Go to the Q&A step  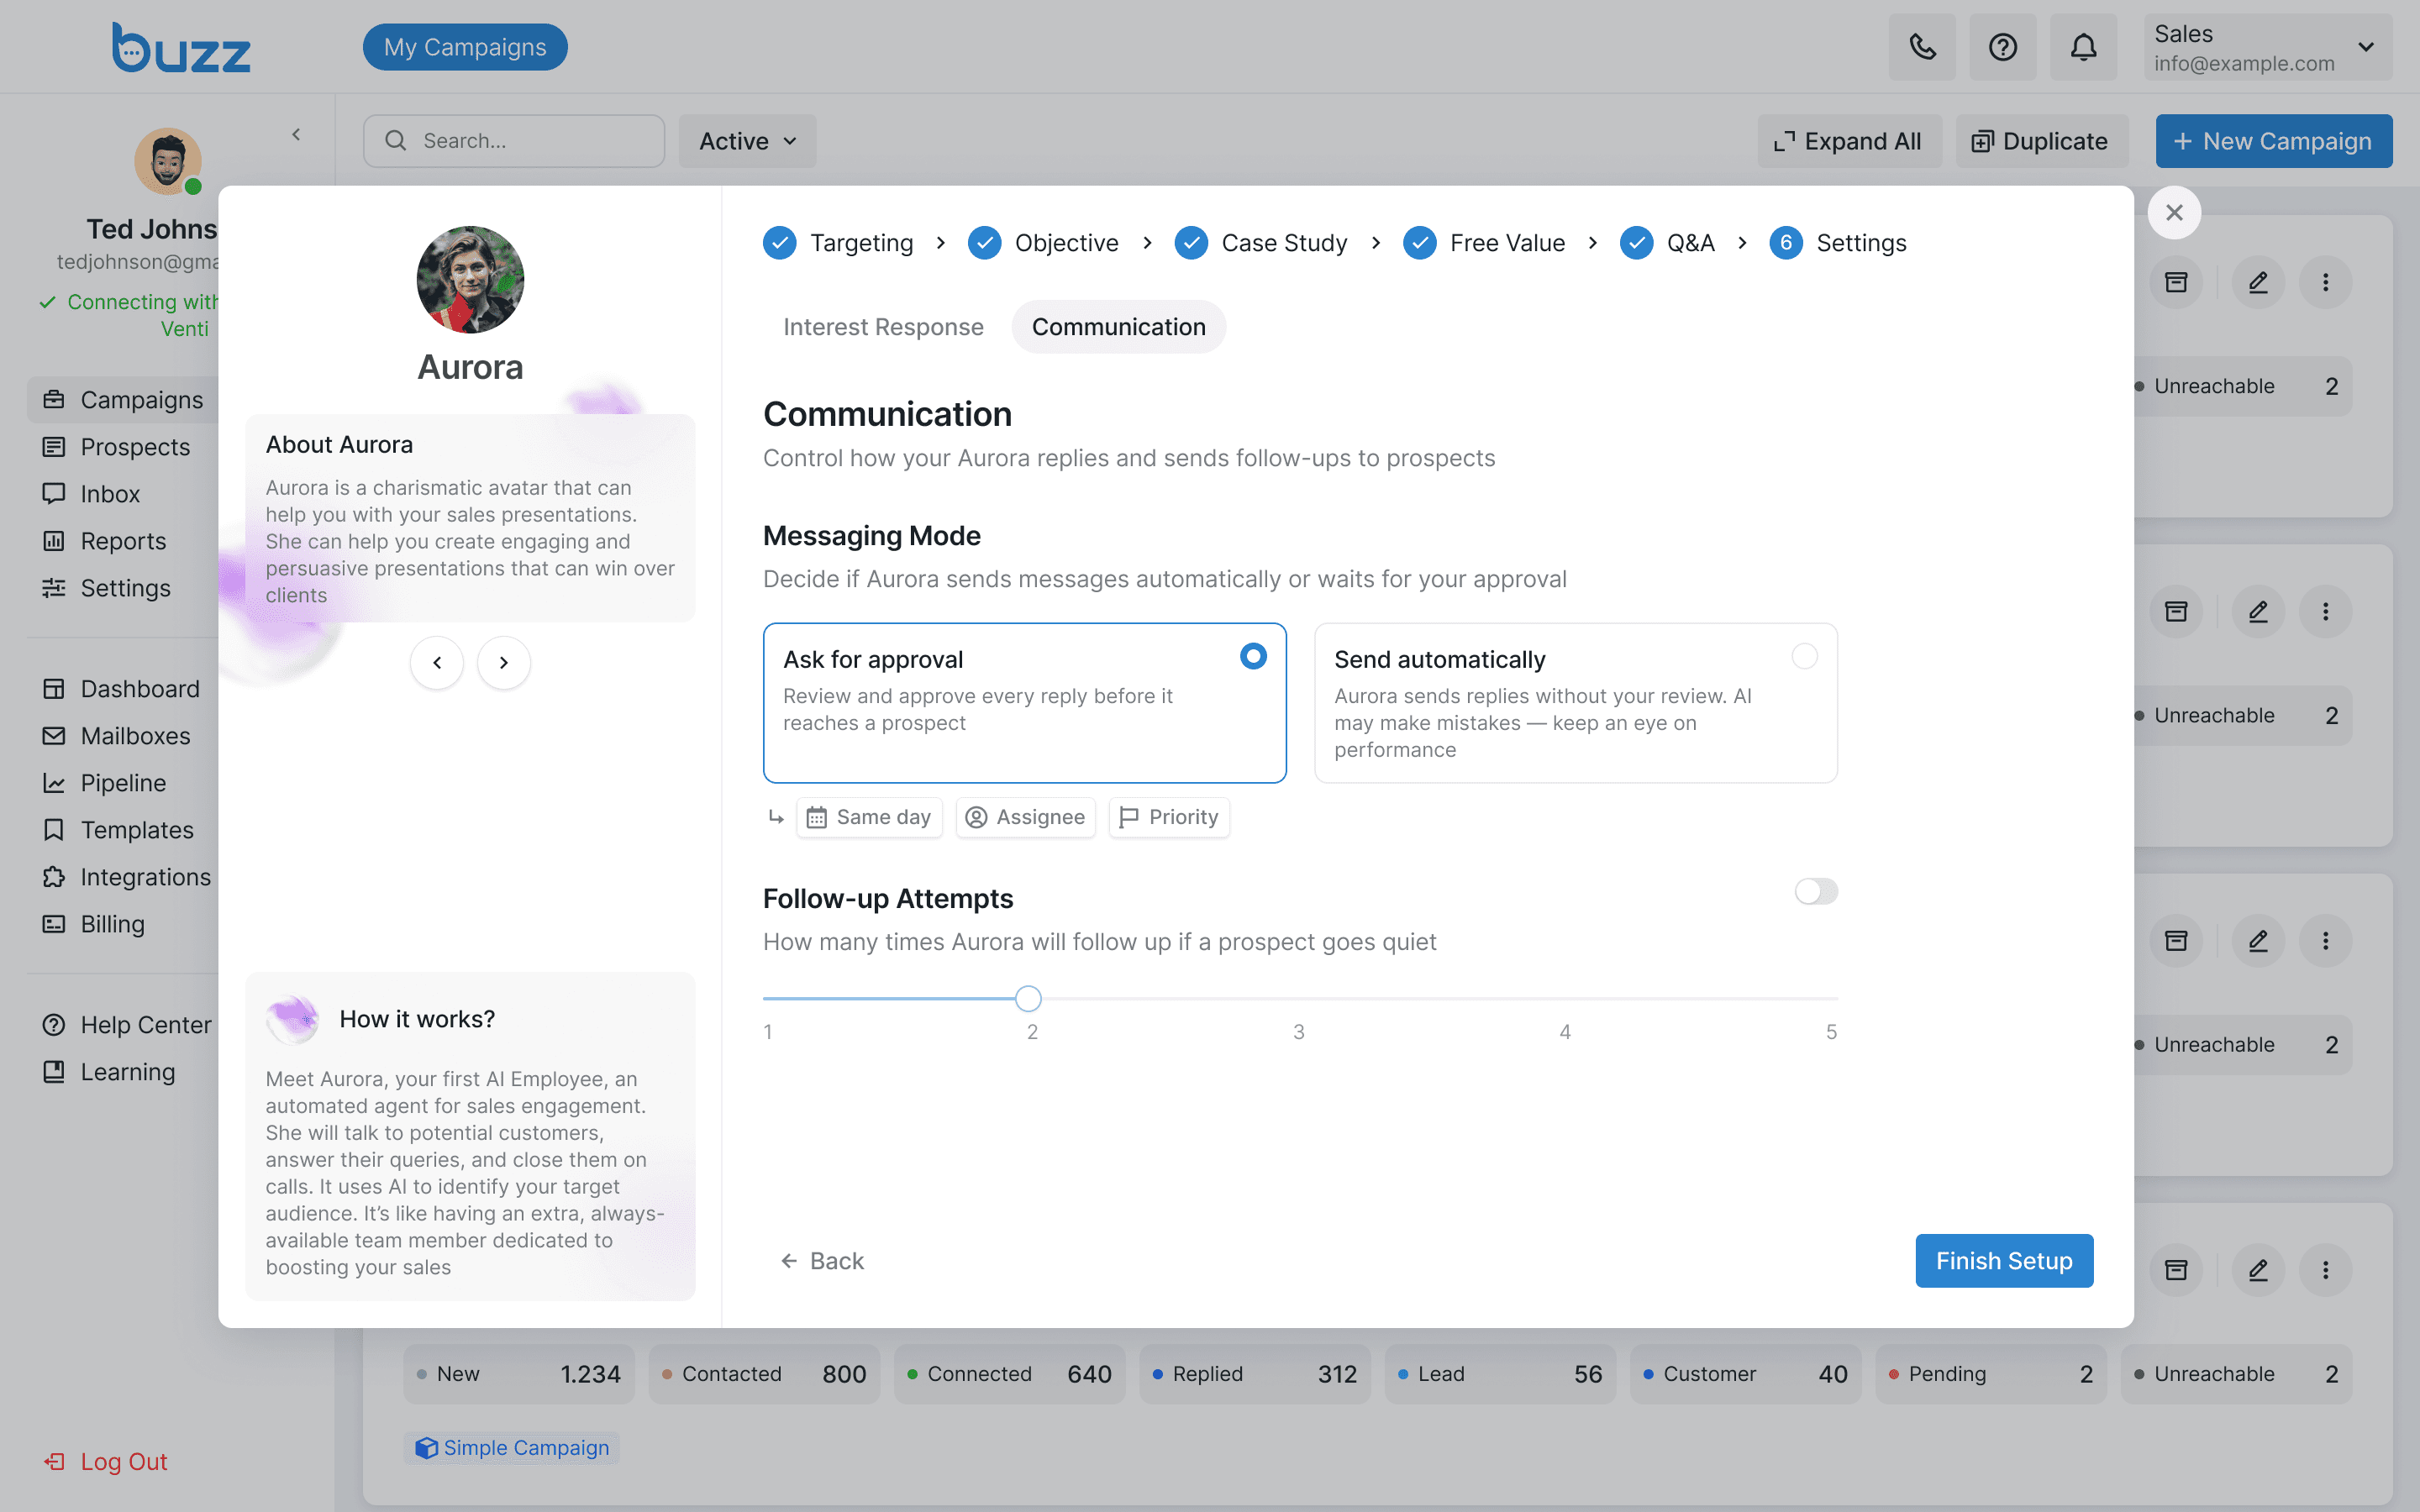pos(1667,243)
